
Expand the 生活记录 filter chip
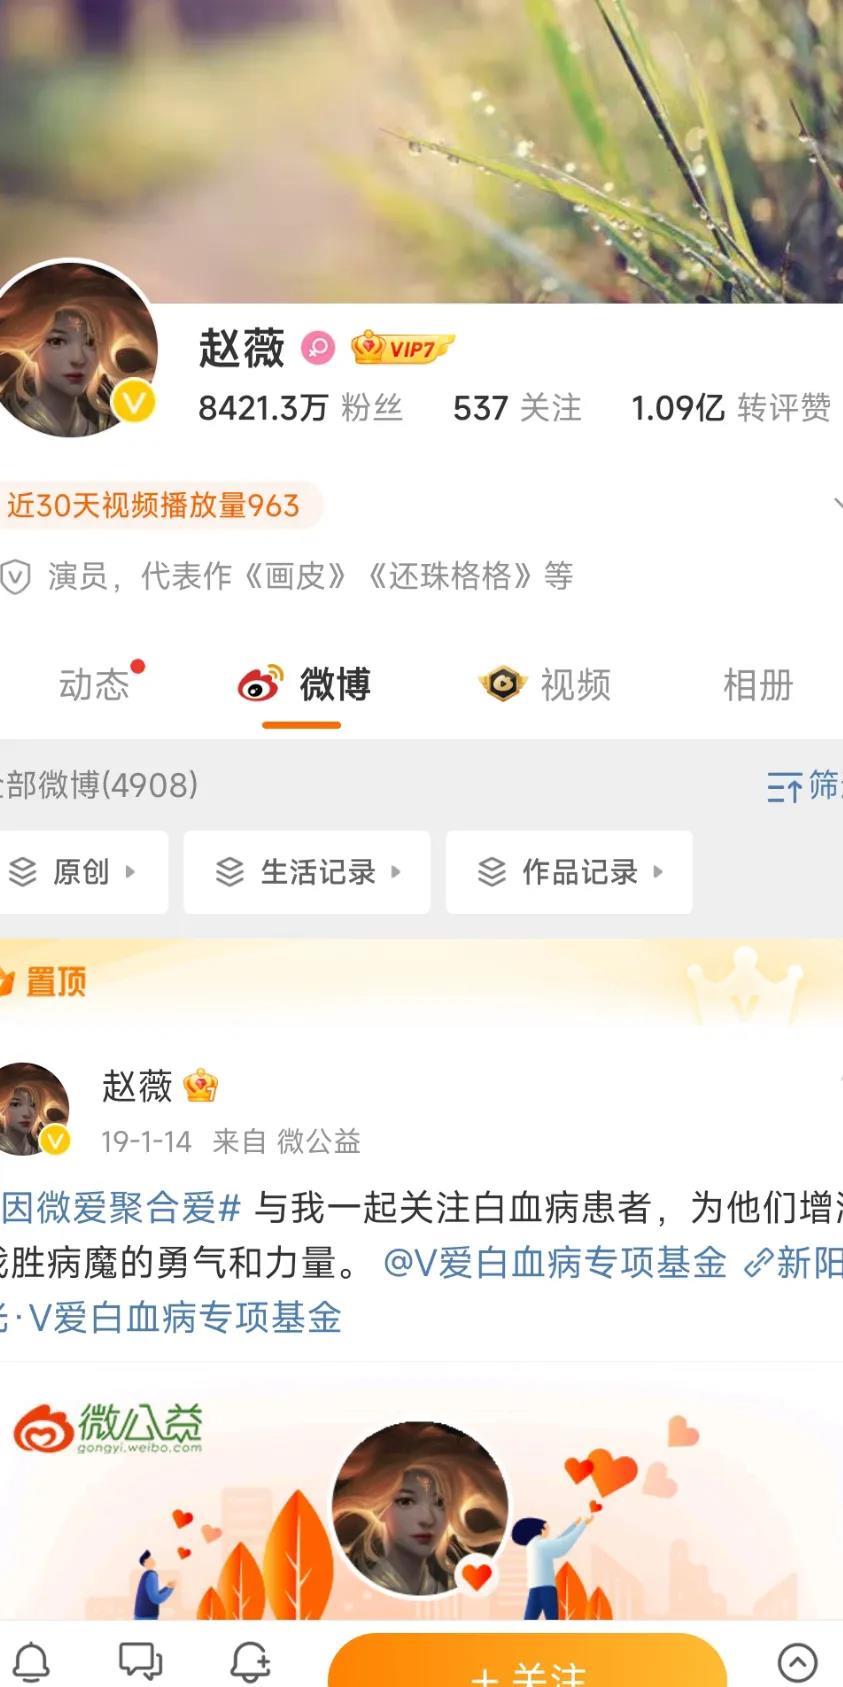click(x=307, y=872)
